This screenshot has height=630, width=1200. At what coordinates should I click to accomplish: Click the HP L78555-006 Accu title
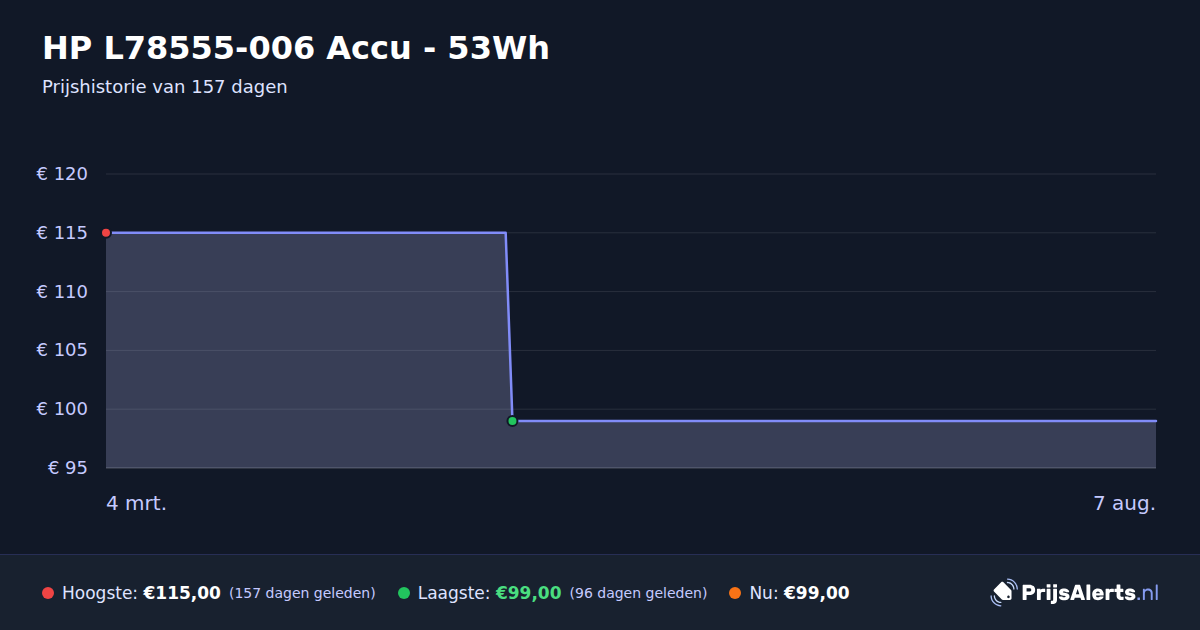[296, 48]
